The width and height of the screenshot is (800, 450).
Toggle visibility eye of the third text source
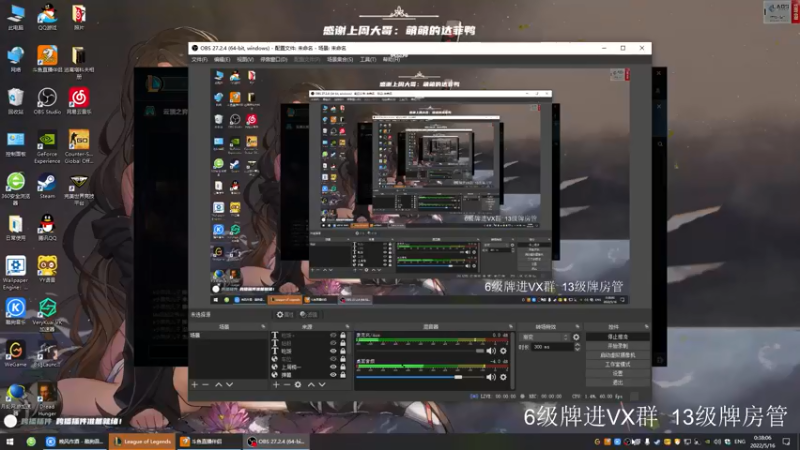coord(333,351)
